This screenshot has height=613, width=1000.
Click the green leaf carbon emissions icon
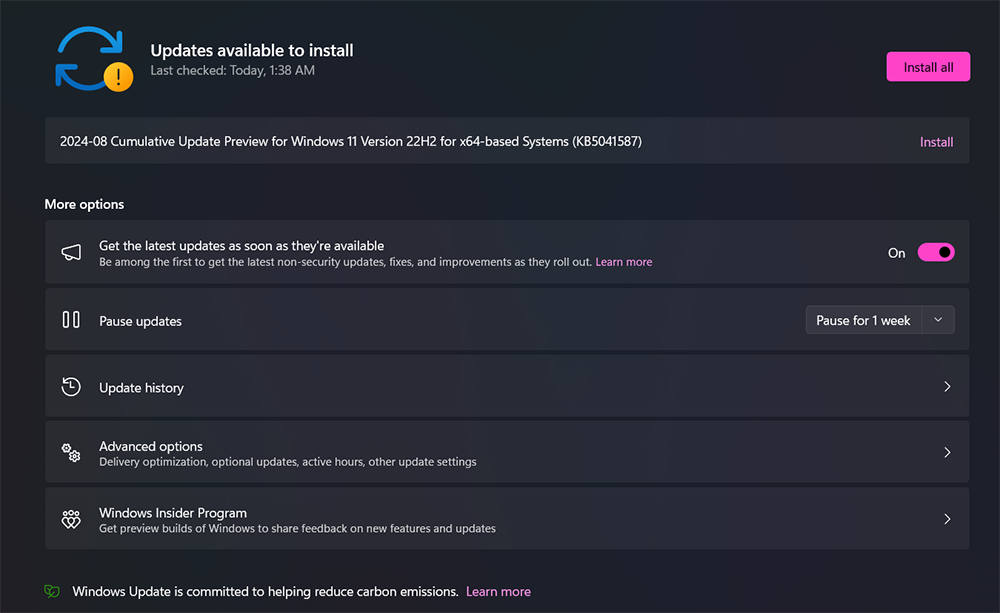point(52,591)
